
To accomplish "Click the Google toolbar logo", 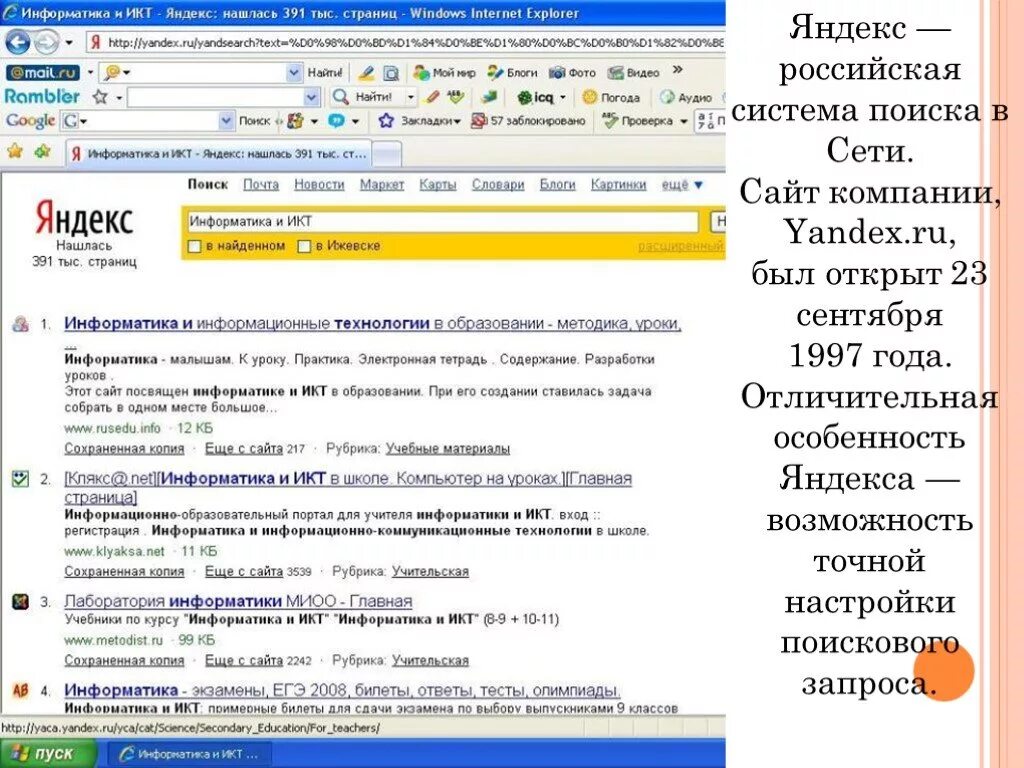I will point(30,121).
